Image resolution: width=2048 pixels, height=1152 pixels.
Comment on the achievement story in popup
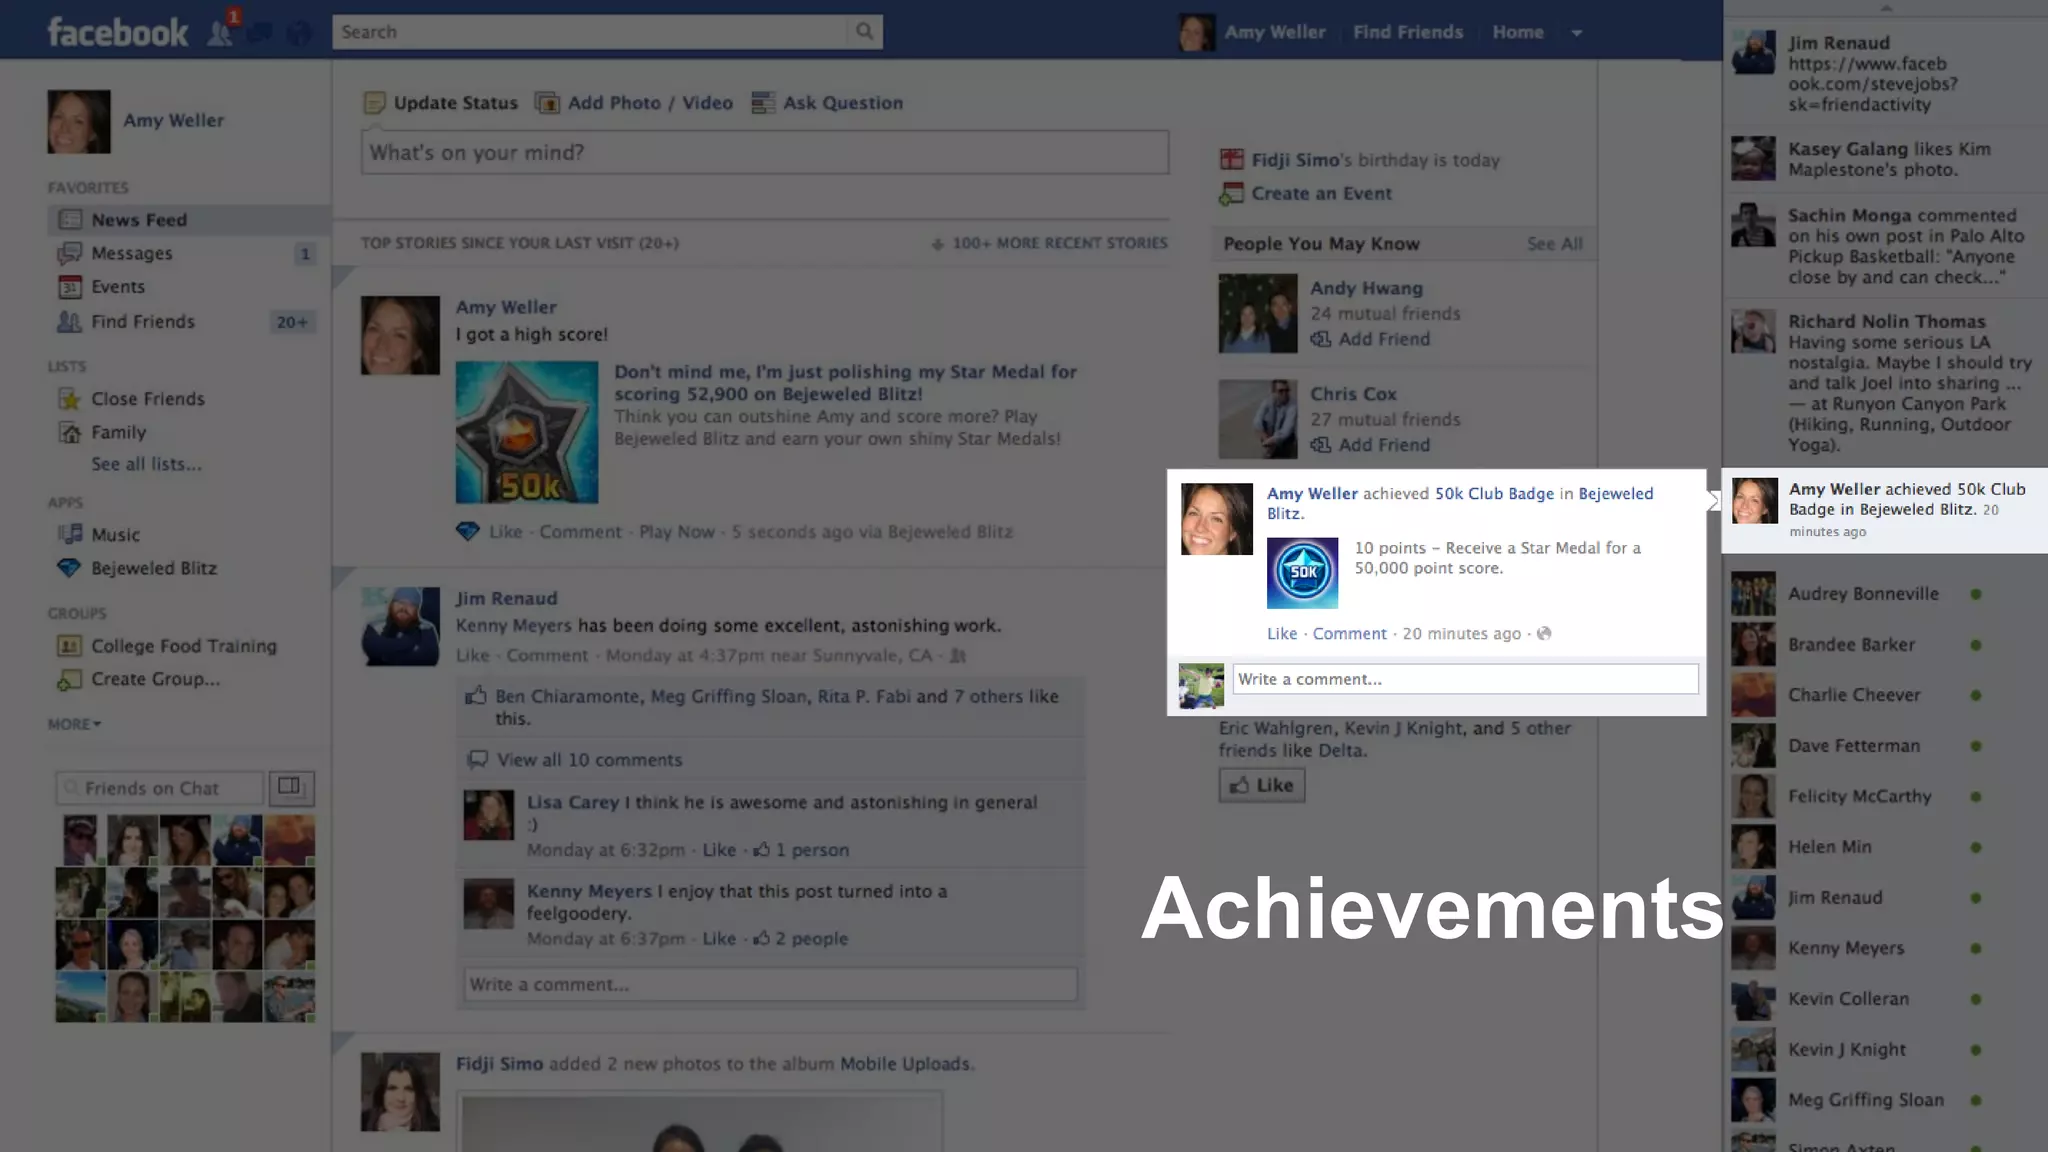[x=1350, y=634]
